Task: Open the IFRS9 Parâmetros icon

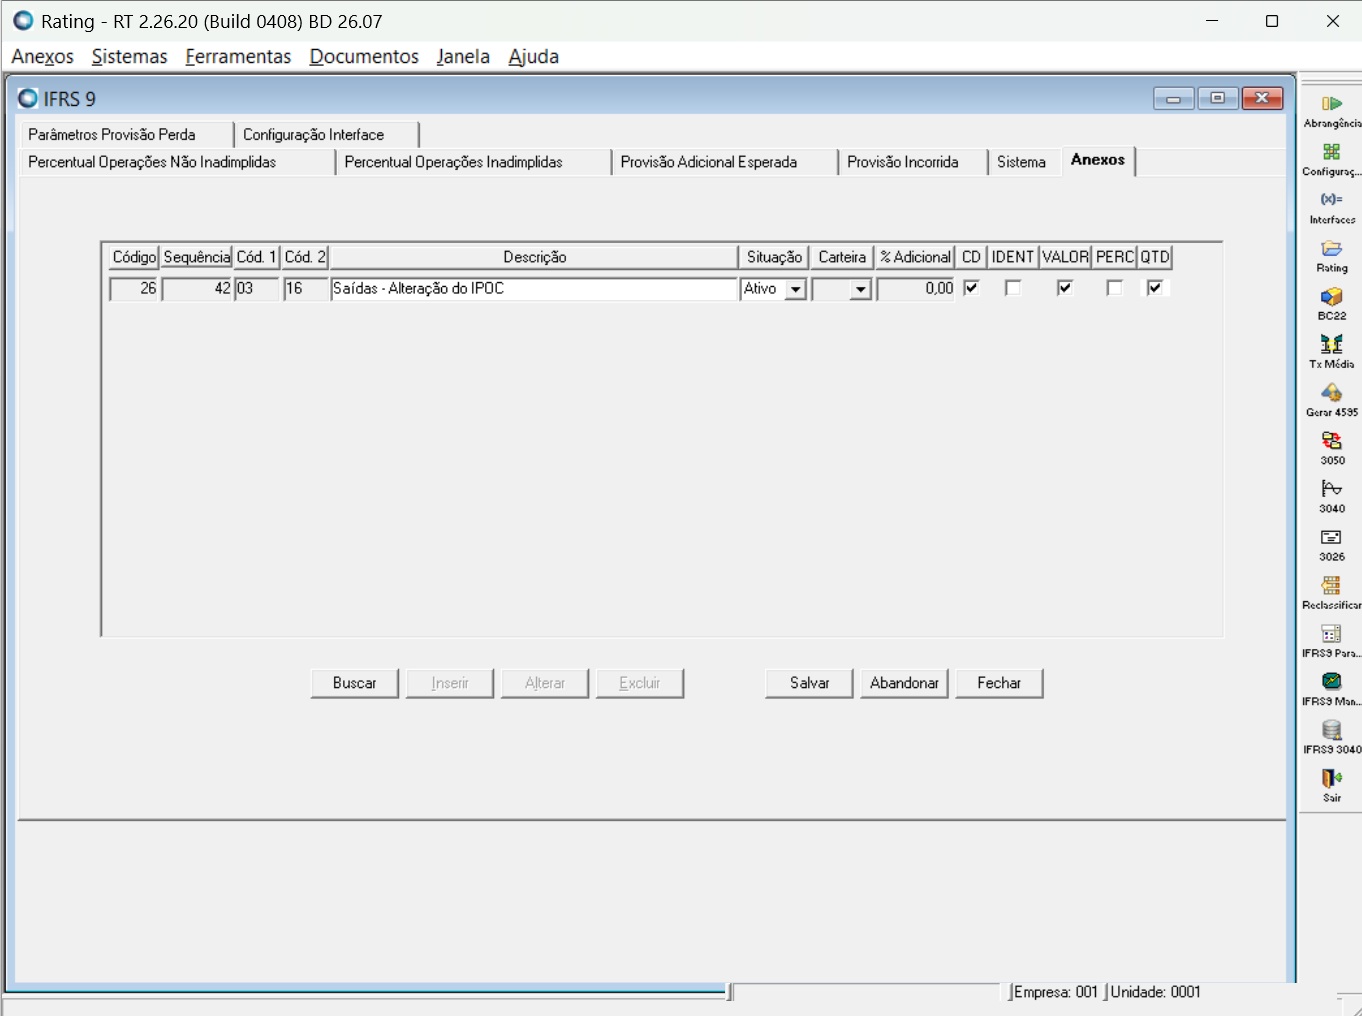Action: click(x=1331, y=634)
